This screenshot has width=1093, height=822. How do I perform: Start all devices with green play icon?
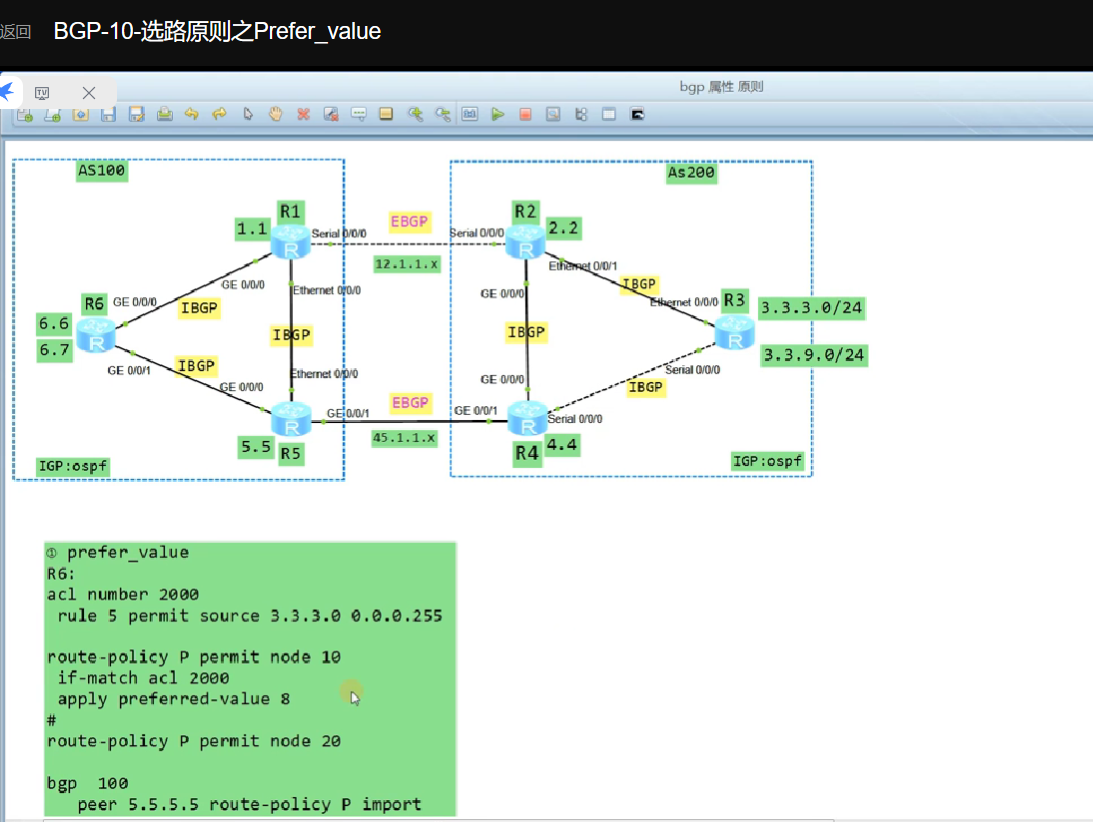pyautogui.click(x=497, y=114)
